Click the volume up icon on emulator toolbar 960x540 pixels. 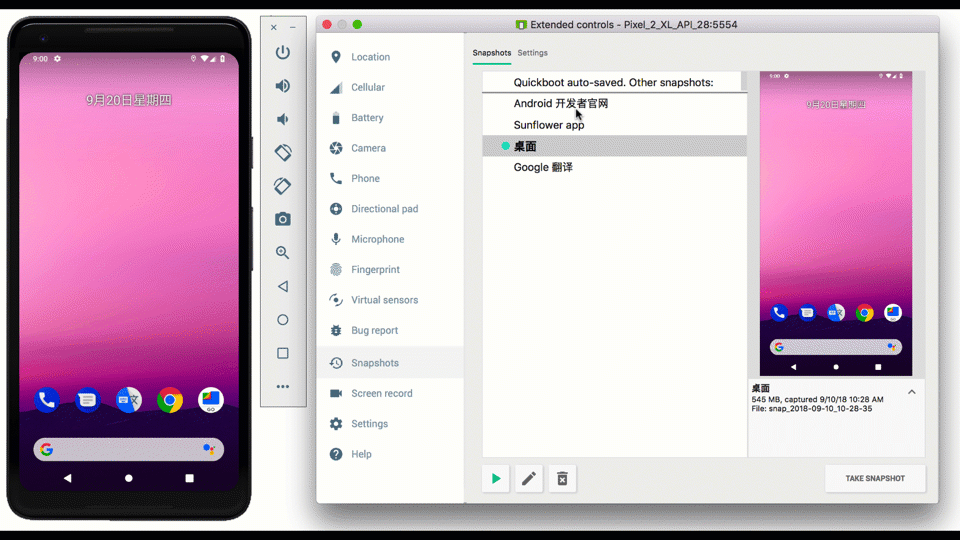click(282, 86)
